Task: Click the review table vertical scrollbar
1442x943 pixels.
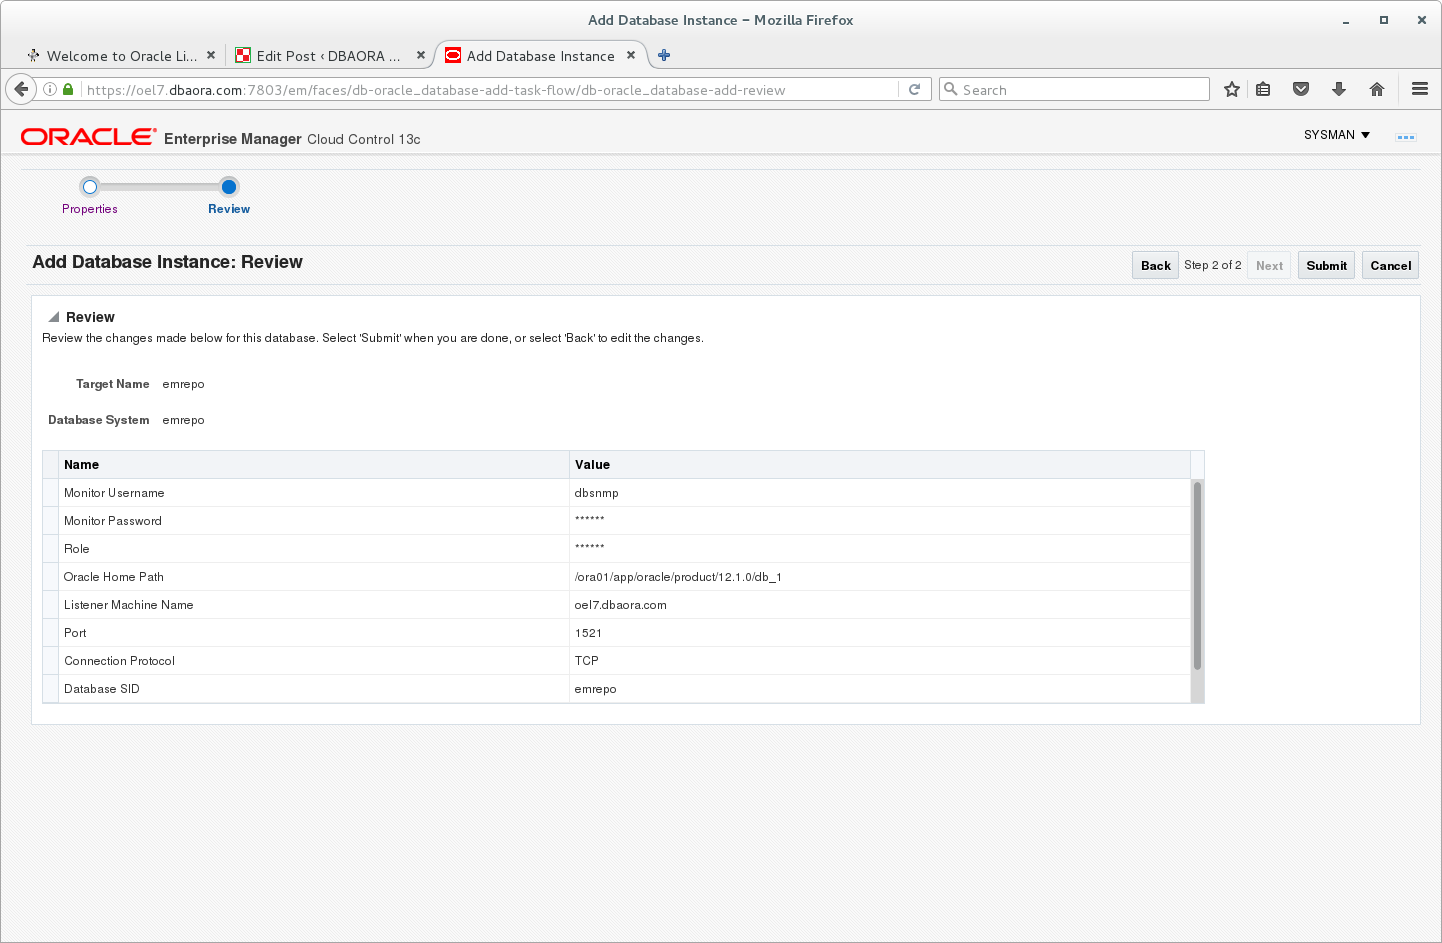Action: click(1197, 576)
